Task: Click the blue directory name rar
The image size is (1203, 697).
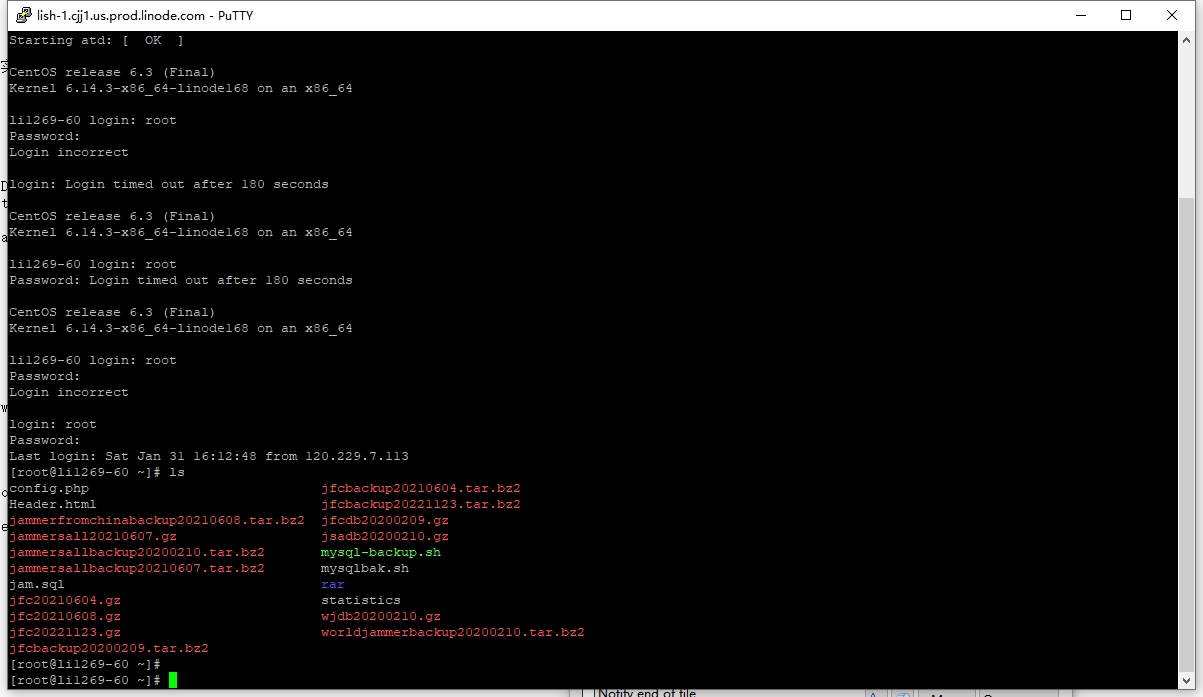Action: click(333, 584)
